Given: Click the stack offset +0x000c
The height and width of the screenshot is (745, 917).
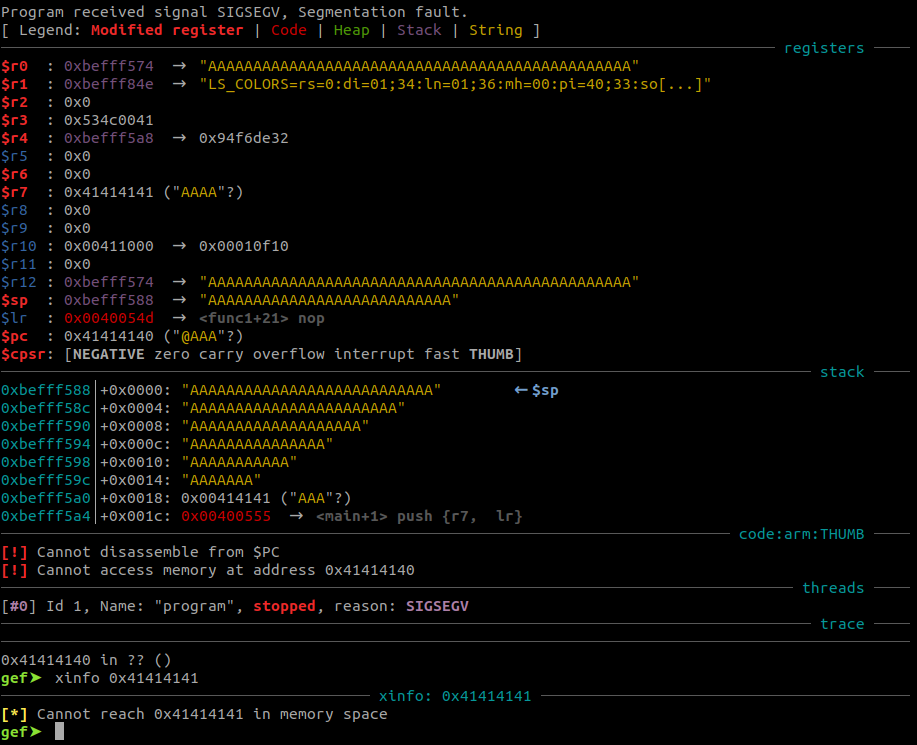Looking at the screenshot, I should click(135, 444).
